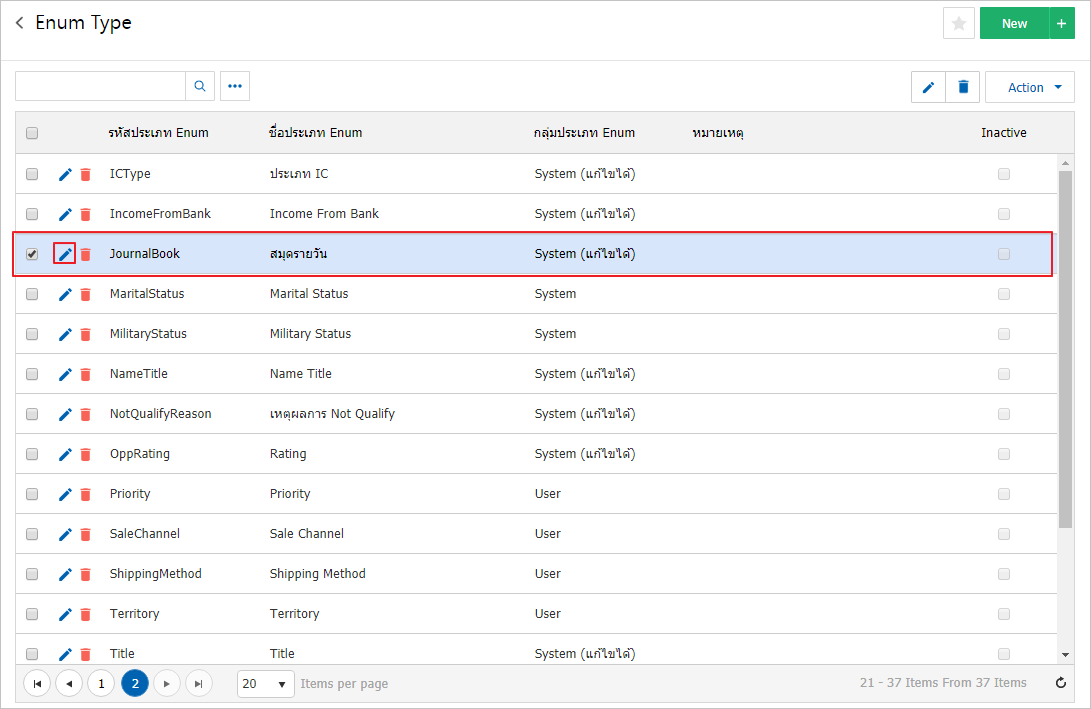Go to previous page
This screenshot has height=709, width=1091.
[x=69, y=684]
